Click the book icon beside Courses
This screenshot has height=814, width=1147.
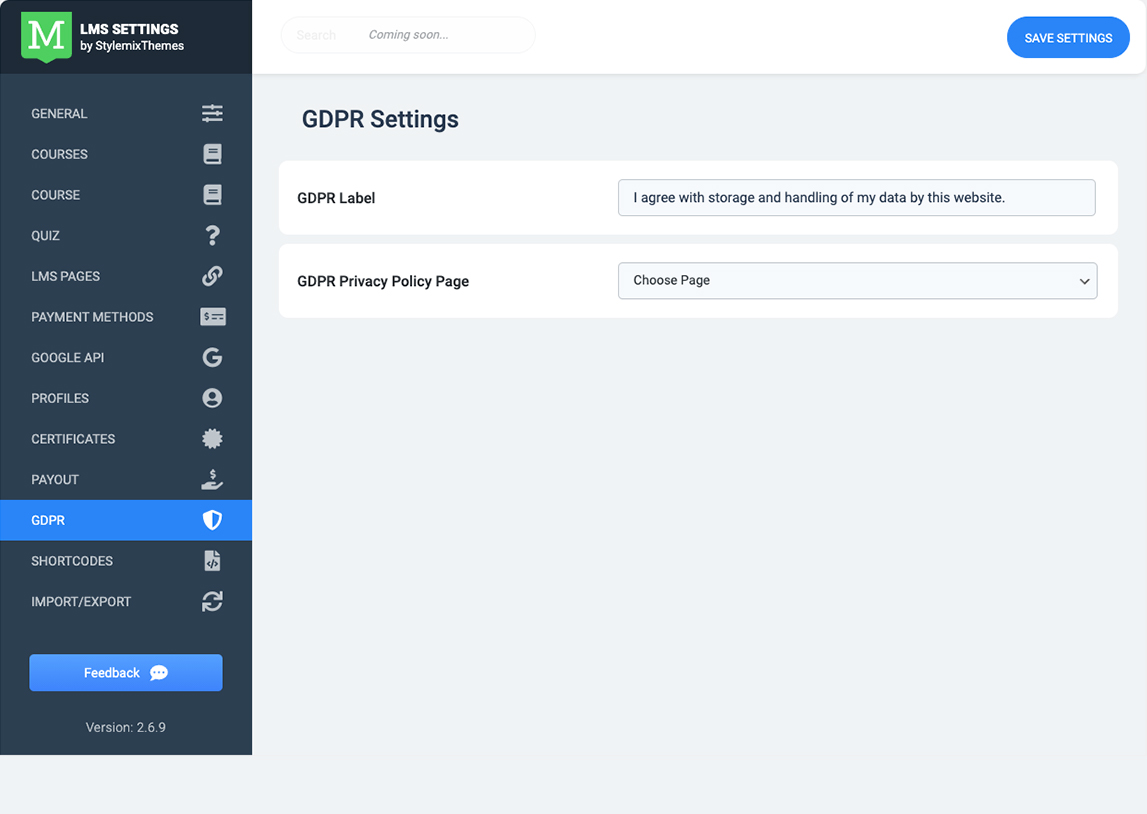[212, 154]
